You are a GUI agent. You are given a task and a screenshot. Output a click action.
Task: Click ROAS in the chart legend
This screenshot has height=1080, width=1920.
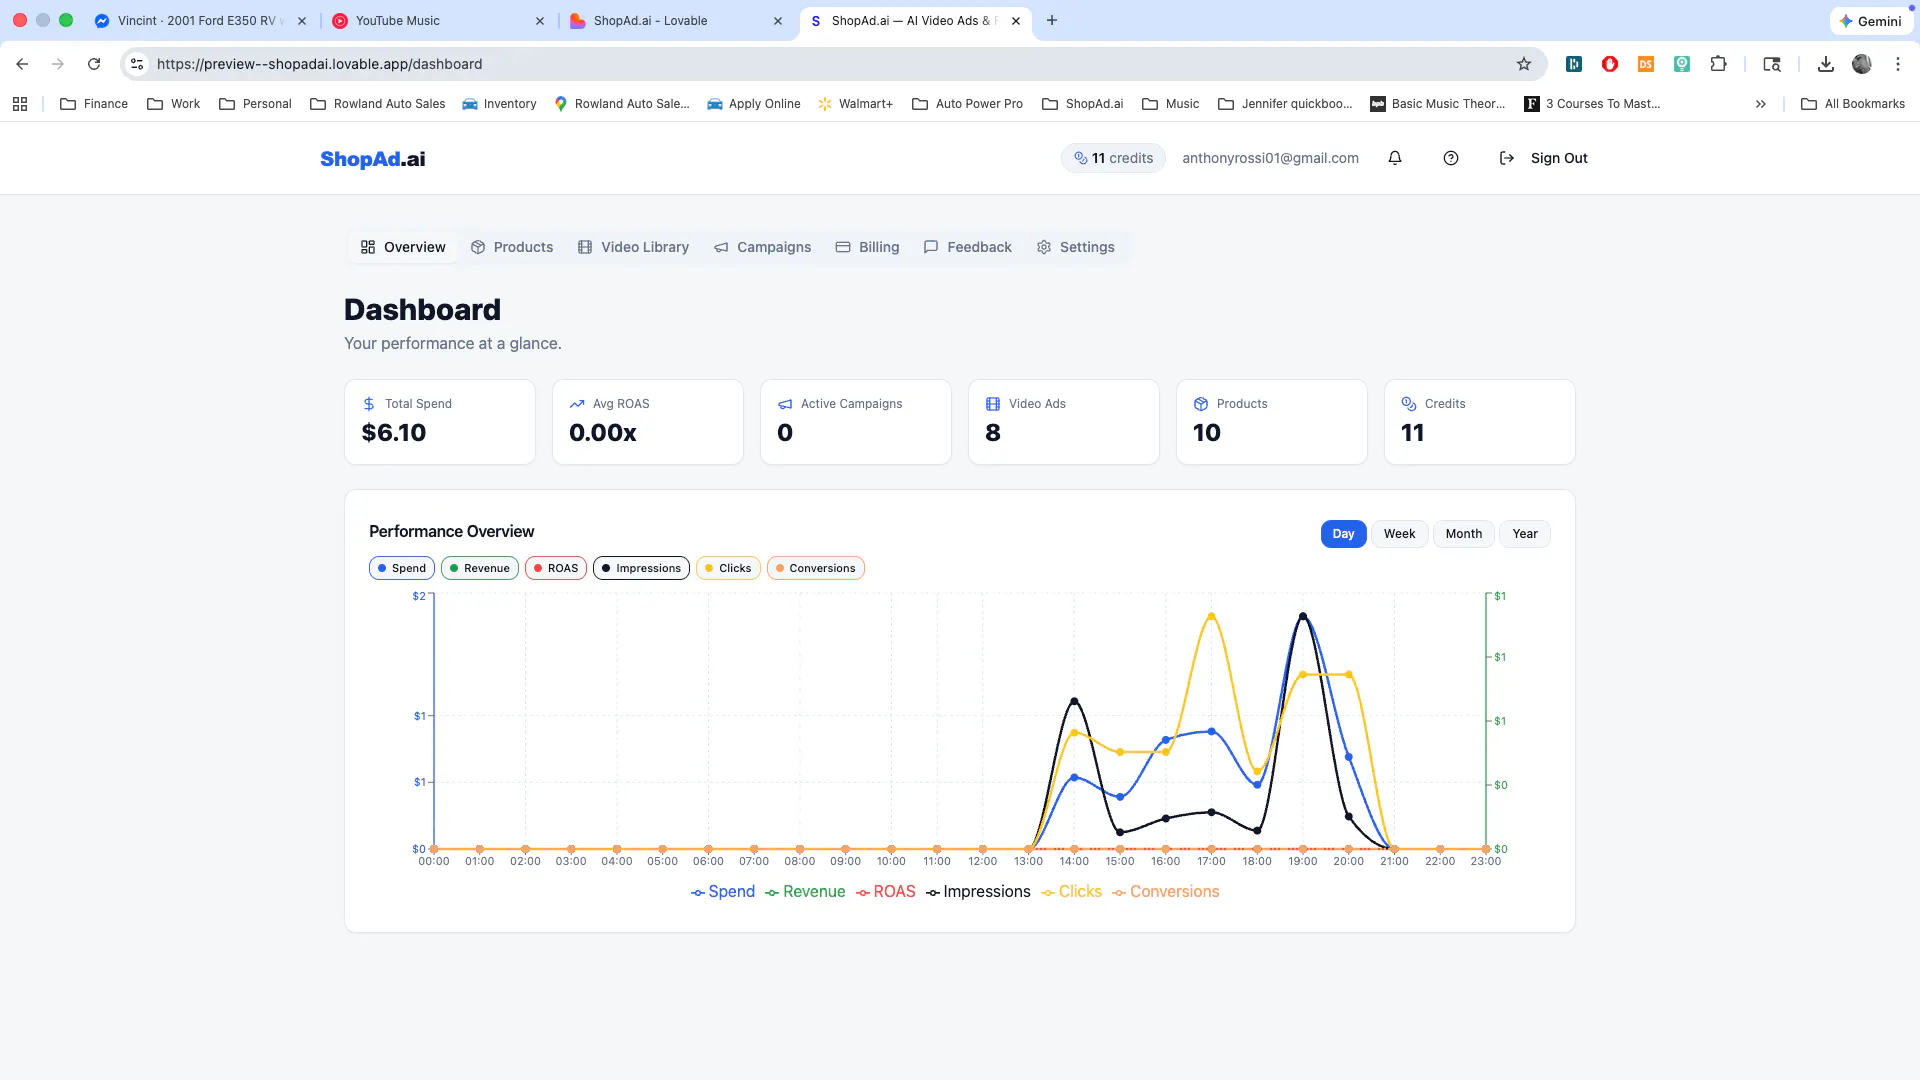point(886,892)
